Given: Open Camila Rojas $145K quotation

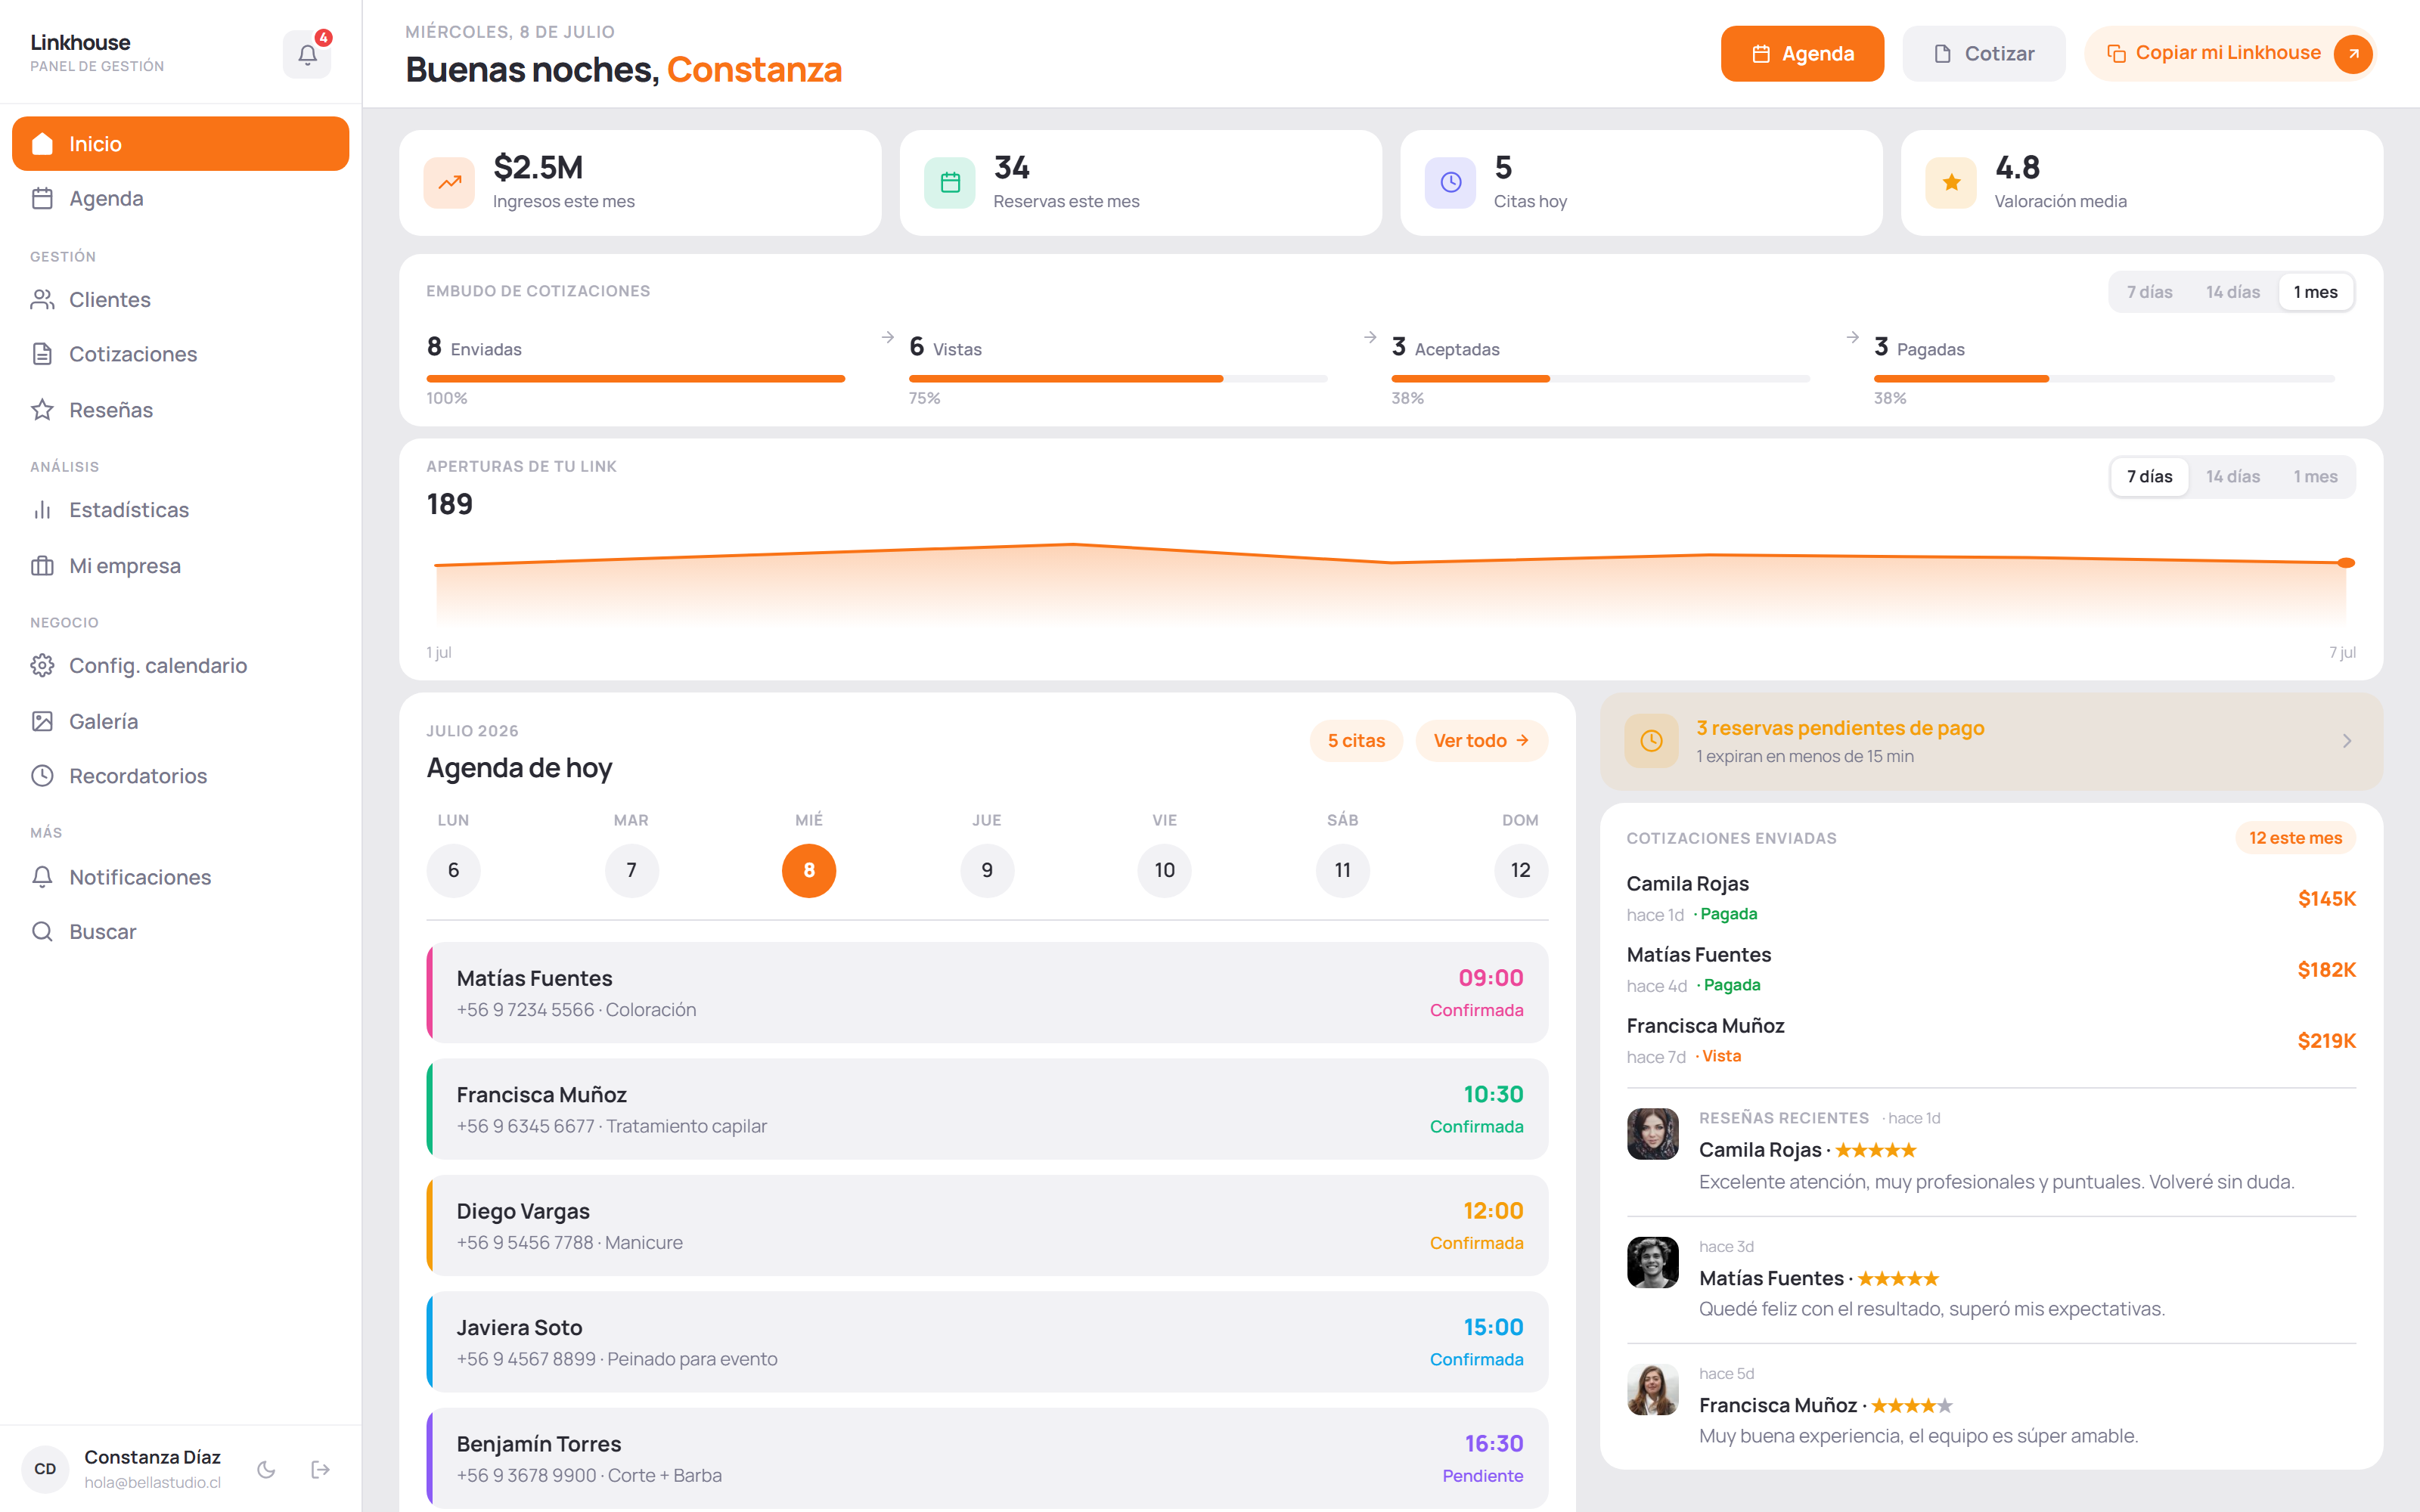Looking at the screenshot, I should tap(1991, 898).
